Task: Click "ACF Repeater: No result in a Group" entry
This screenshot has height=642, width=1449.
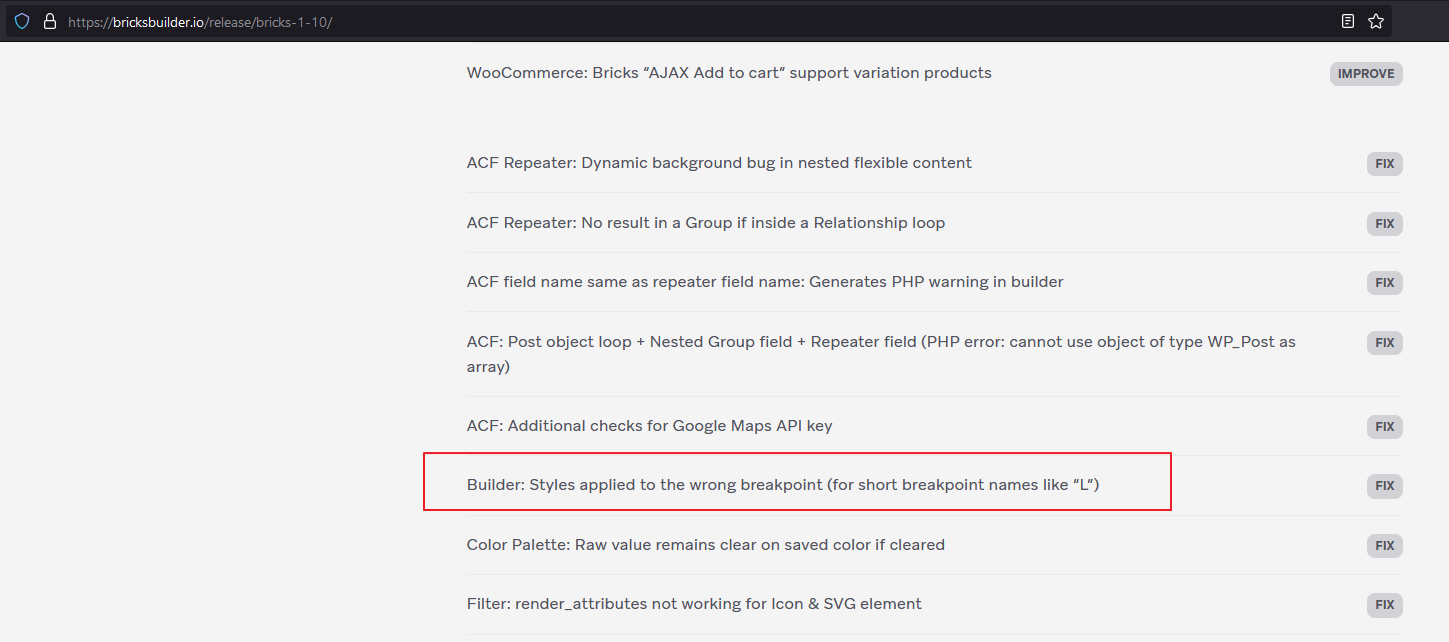Action: click(706, 223)
